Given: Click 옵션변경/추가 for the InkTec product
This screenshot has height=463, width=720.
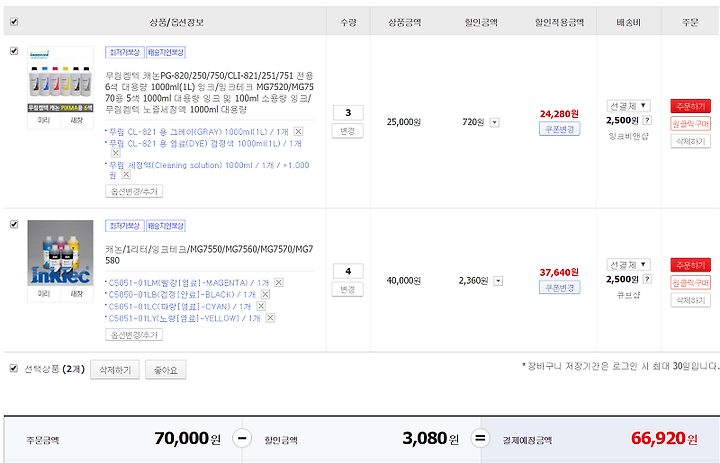Looking at the screenshot, I should [x=134, y=335].
